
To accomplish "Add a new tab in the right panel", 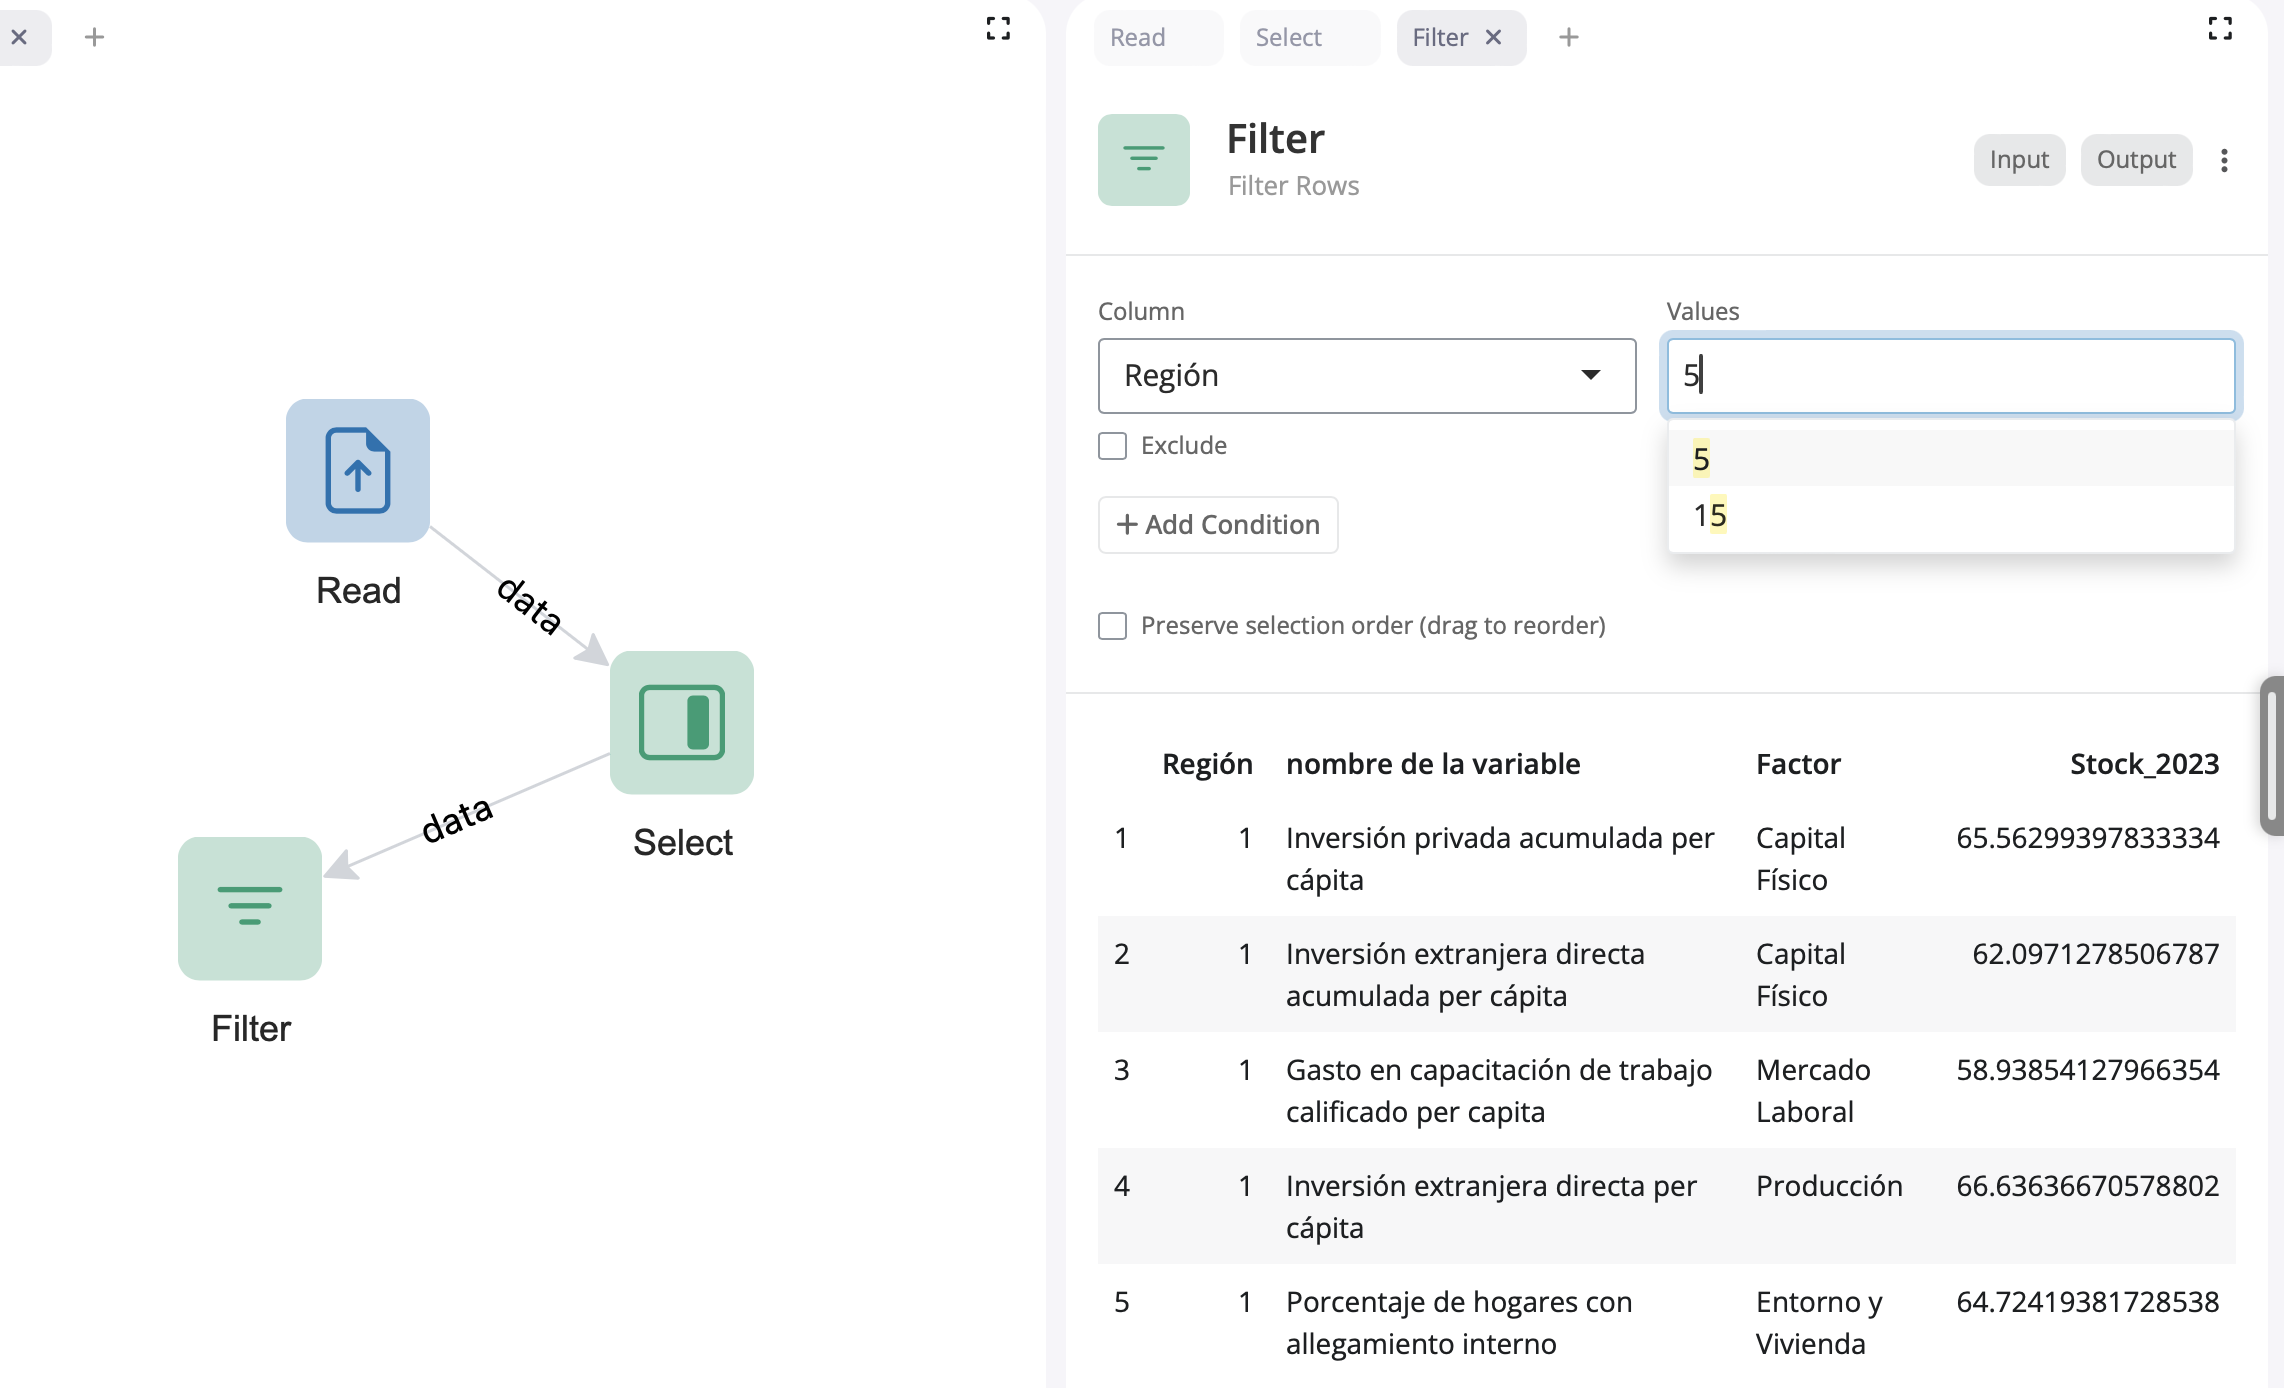I will 1568,38.
